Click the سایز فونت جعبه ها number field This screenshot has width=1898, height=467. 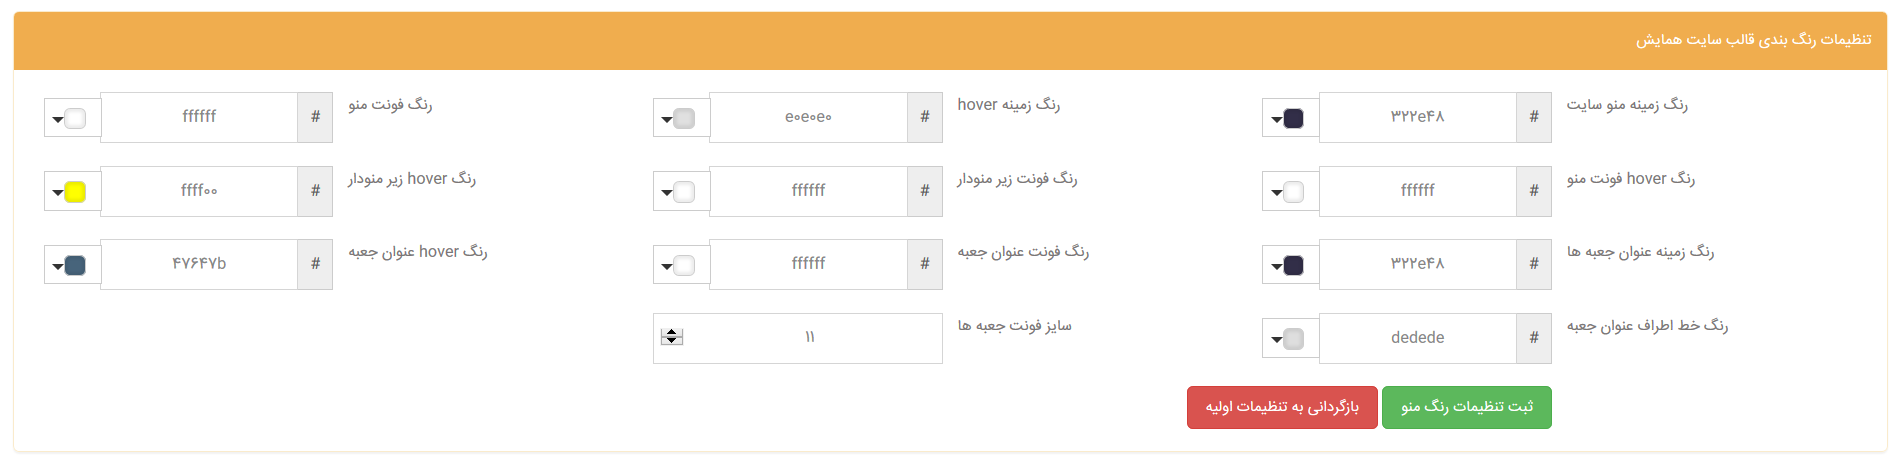tap(810, 338)
